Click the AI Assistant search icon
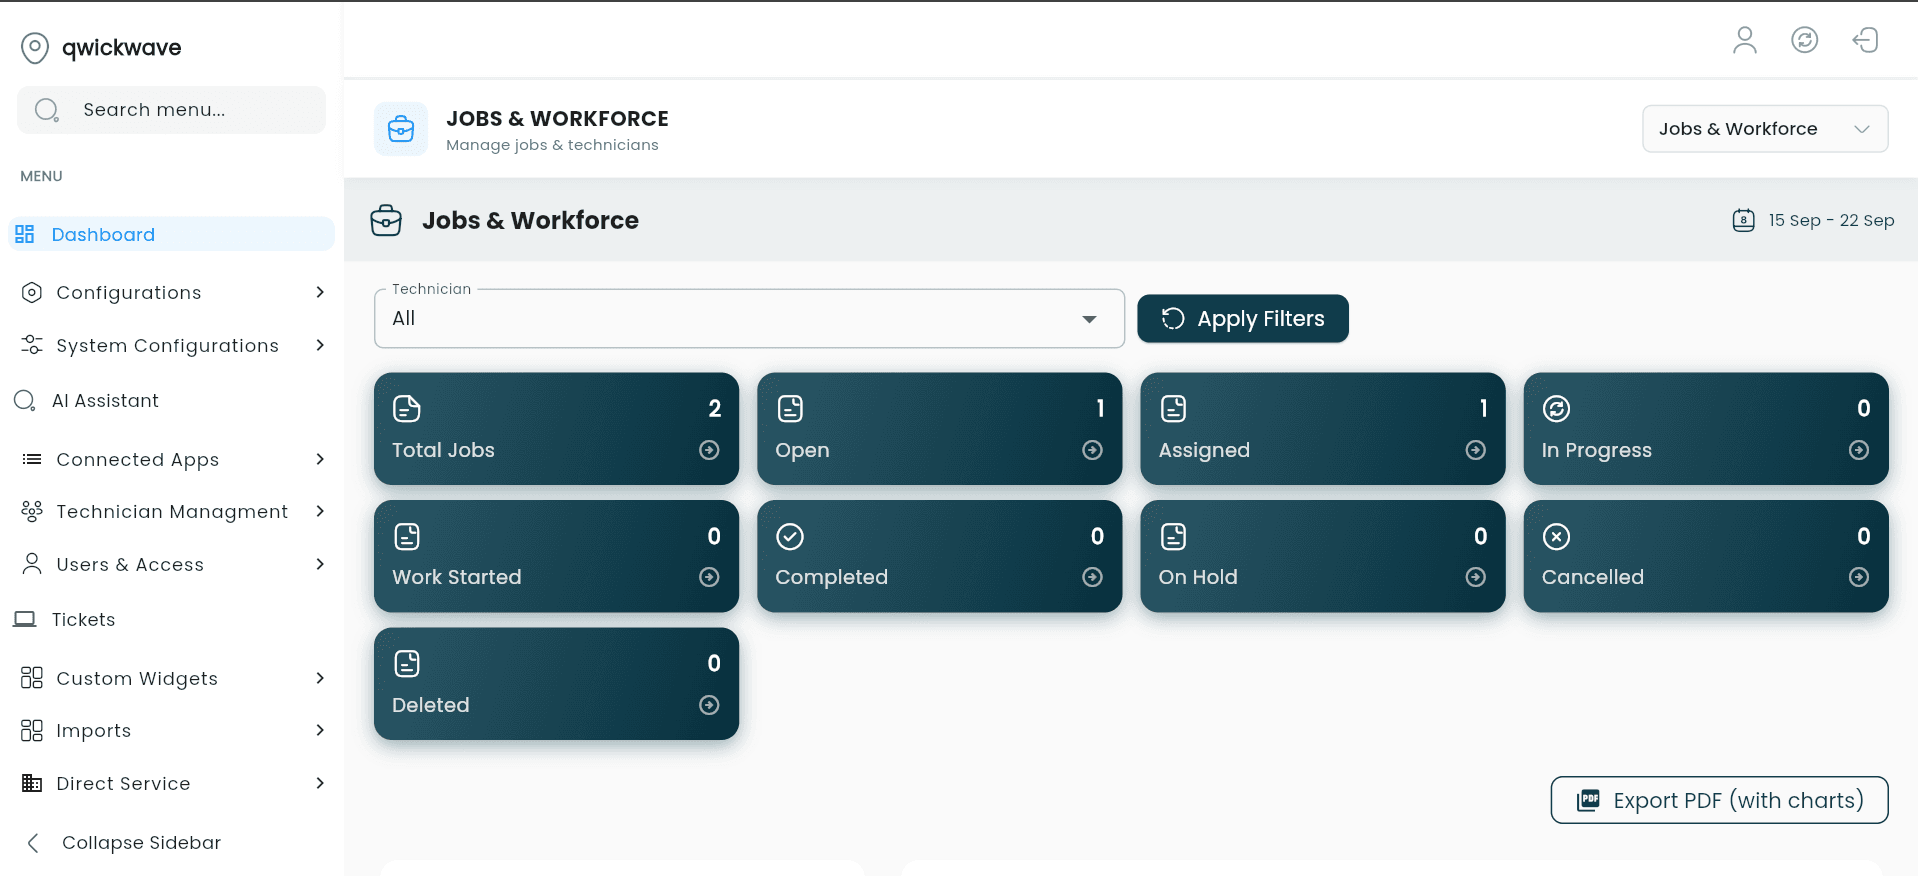The height and width of the screenshot is (876, 1918). pyautogui.click(x=25, y=401)
